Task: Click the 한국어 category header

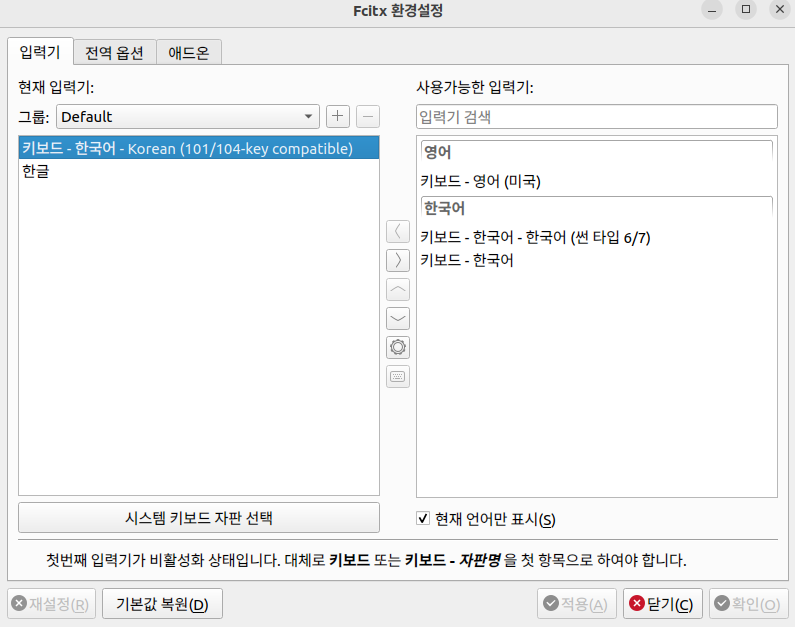Action: [597, 208]
